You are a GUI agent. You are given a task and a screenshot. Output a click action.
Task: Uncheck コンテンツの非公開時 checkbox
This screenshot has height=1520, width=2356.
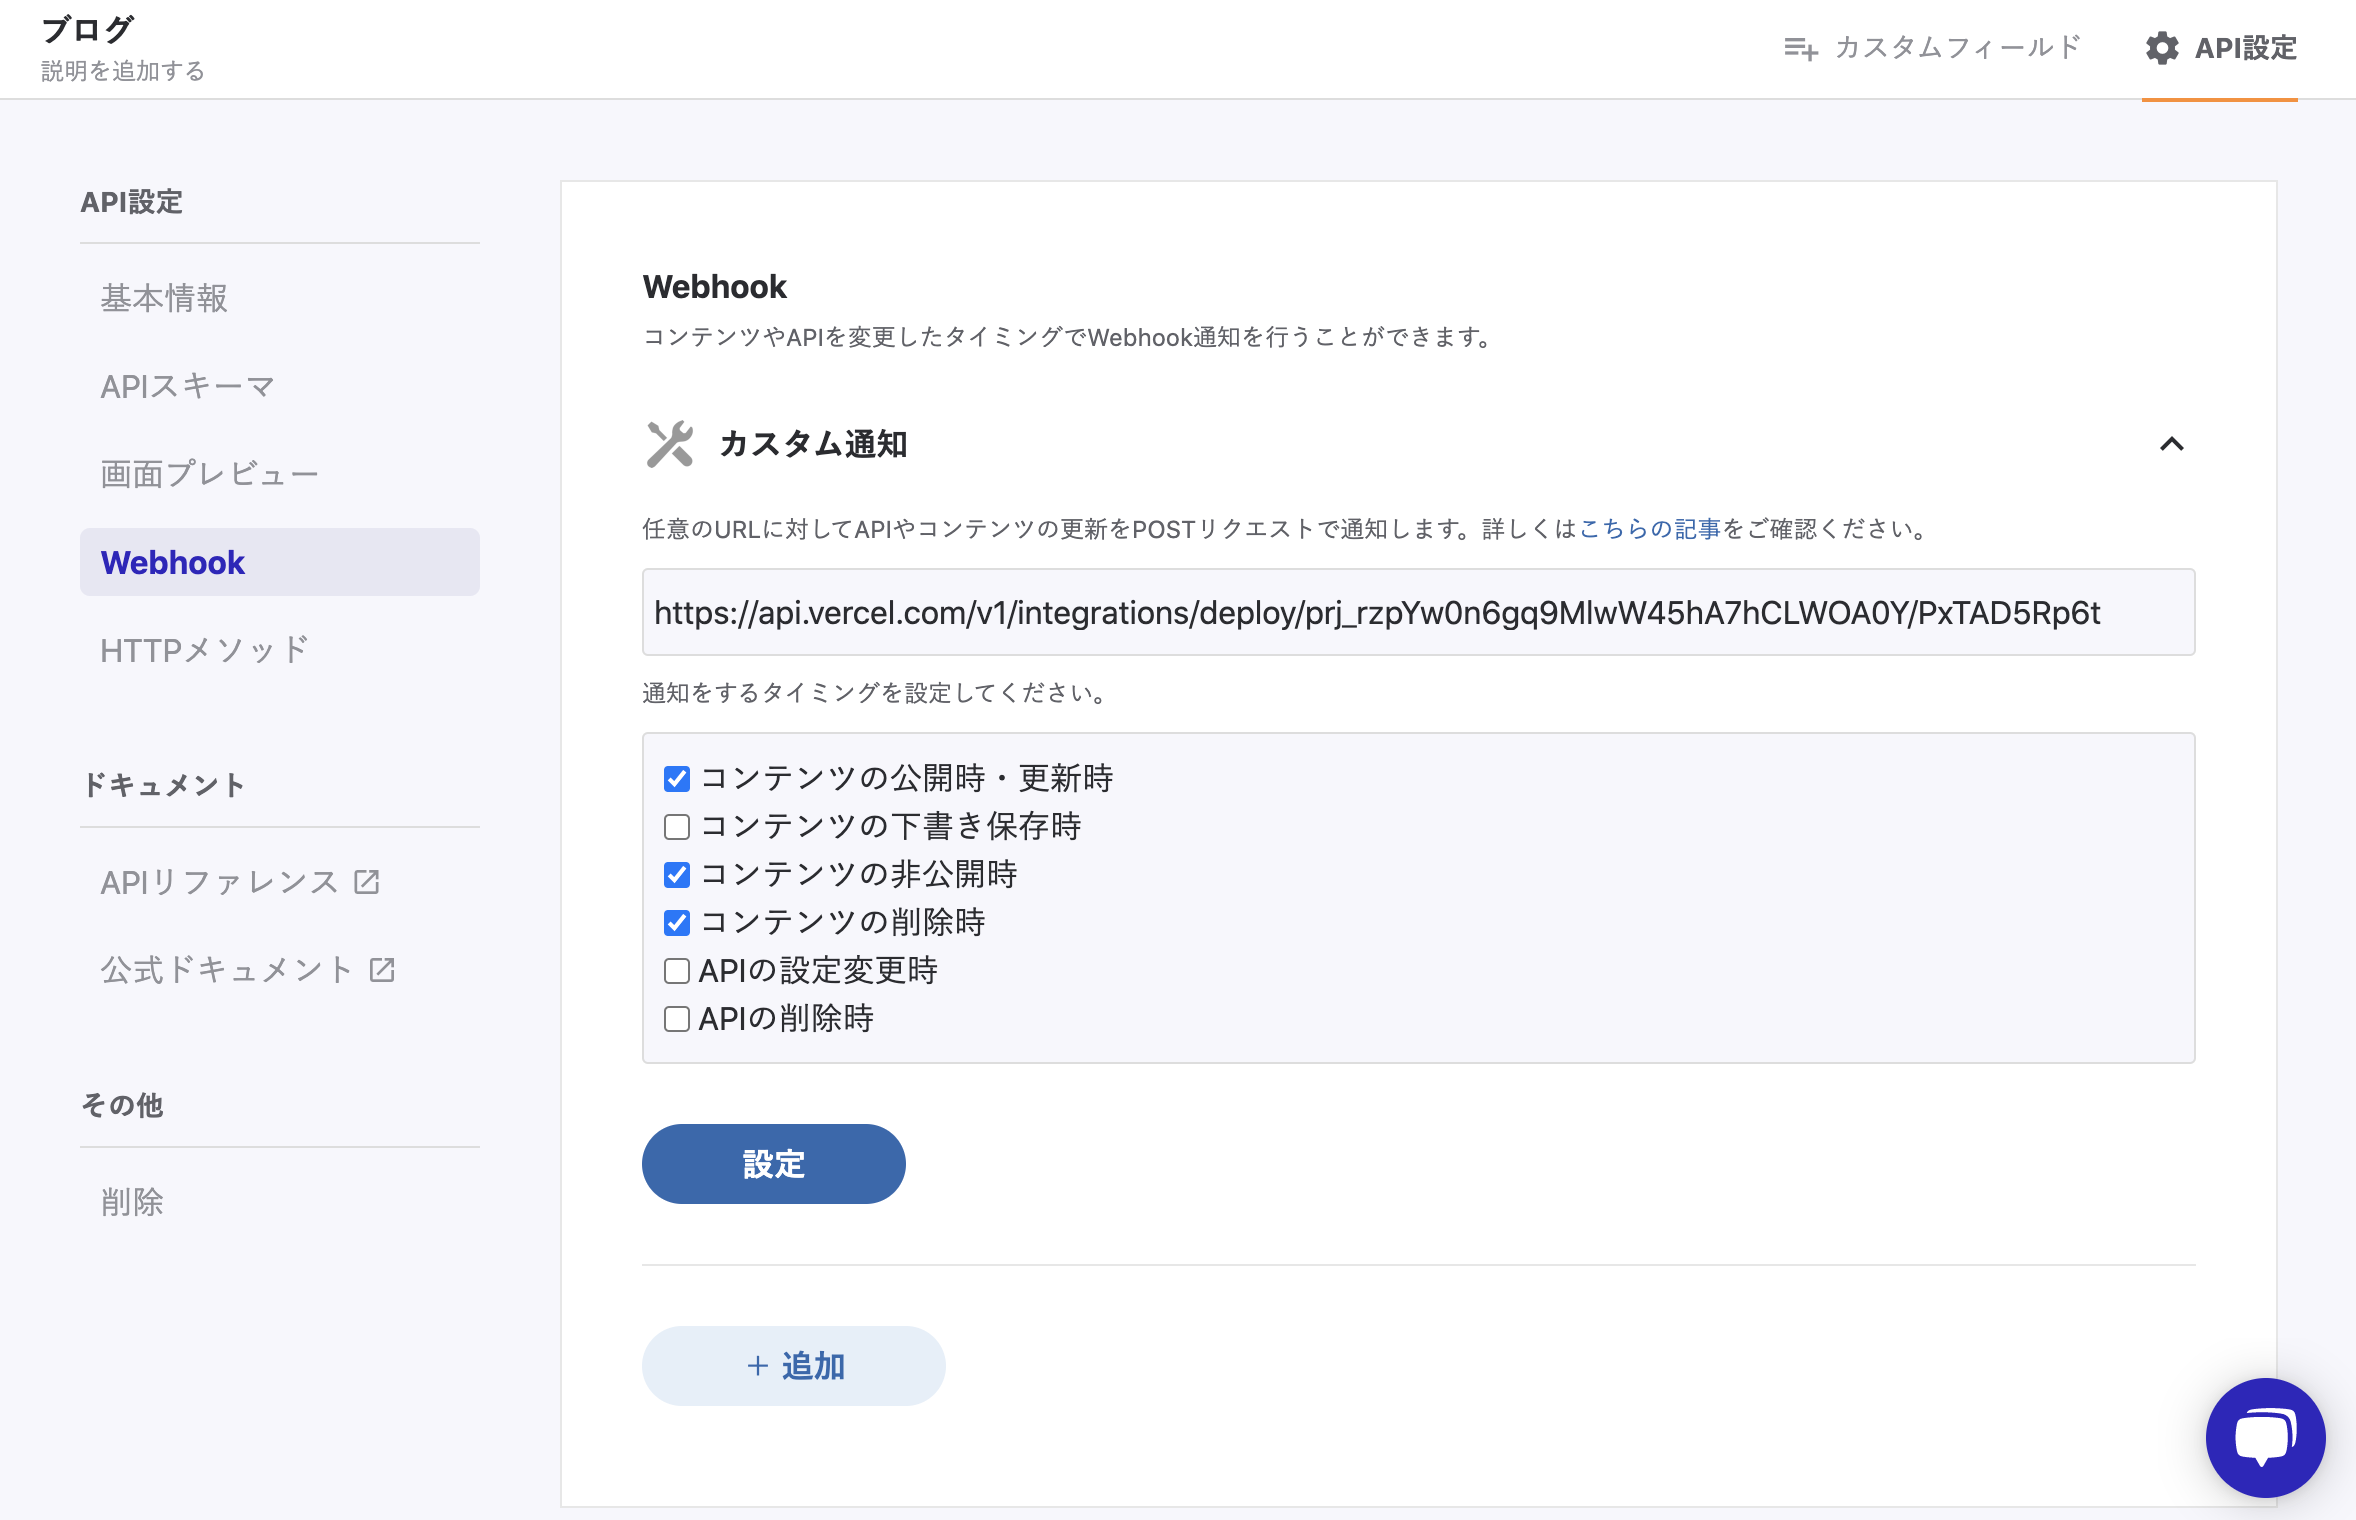(677, 875)
